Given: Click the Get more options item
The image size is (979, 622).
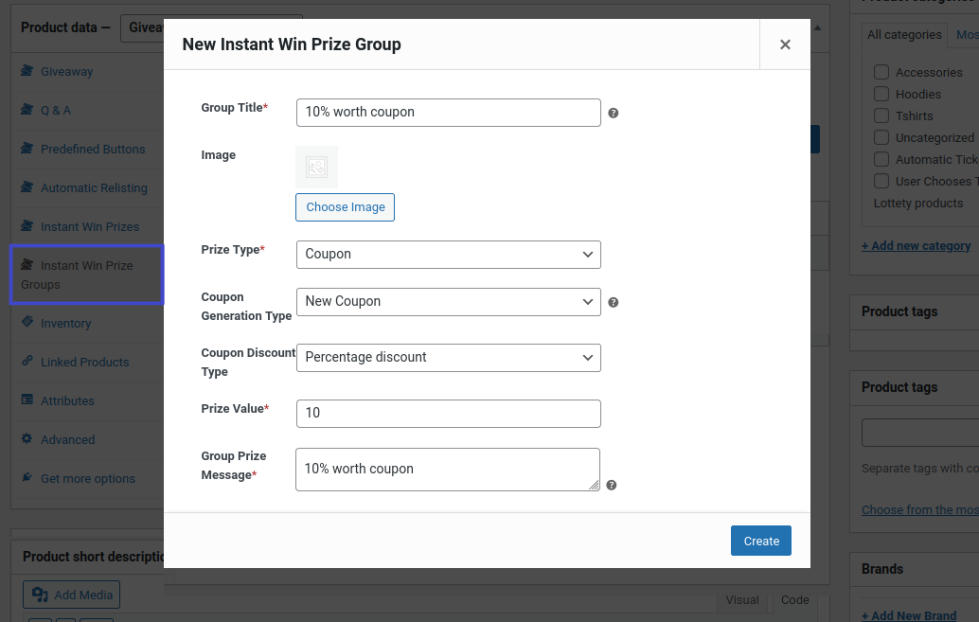Looking at the screenshot, I should pyautogui.click(x=87, y=479).
